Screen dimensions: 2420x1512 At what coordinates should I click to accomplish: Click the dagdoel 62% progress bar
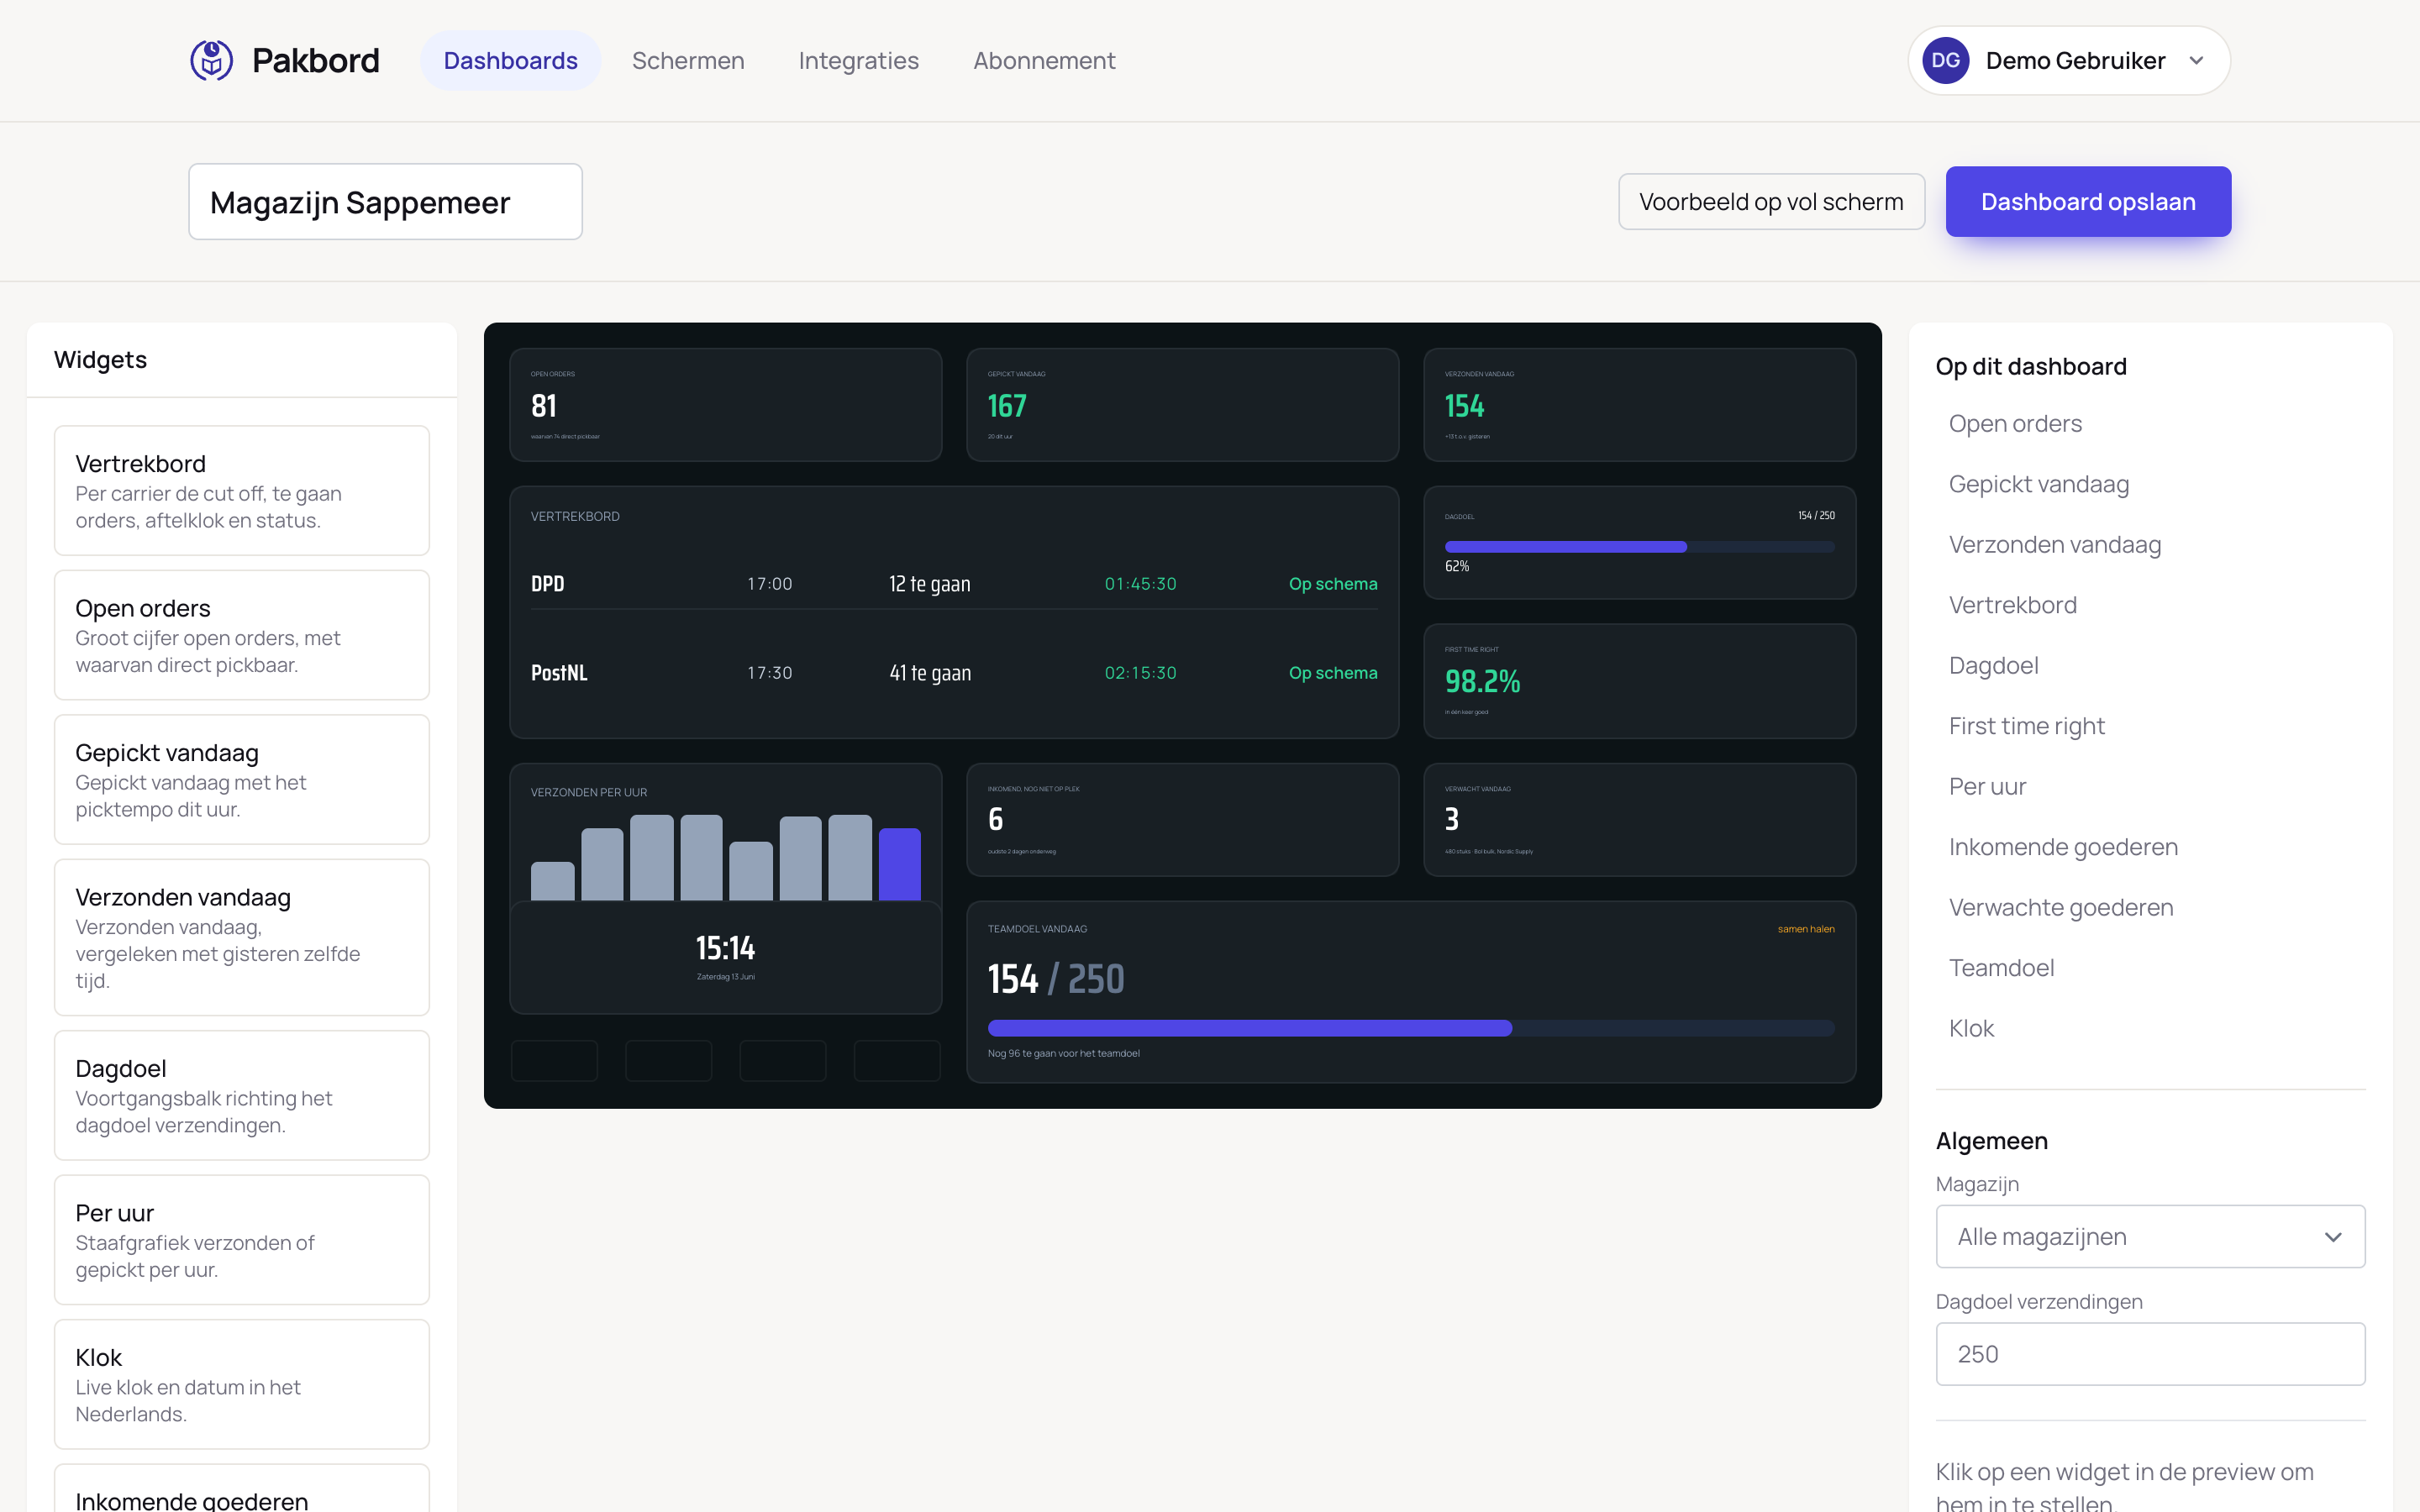click(x=1639, y=547)
